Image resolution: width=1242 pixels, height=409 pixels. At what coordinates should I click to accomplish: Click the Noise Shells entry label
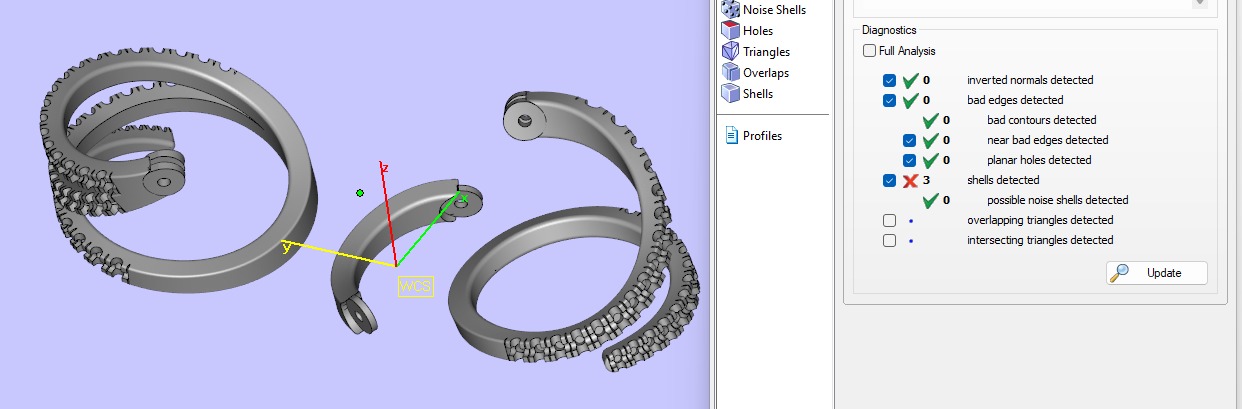[774, 10]
